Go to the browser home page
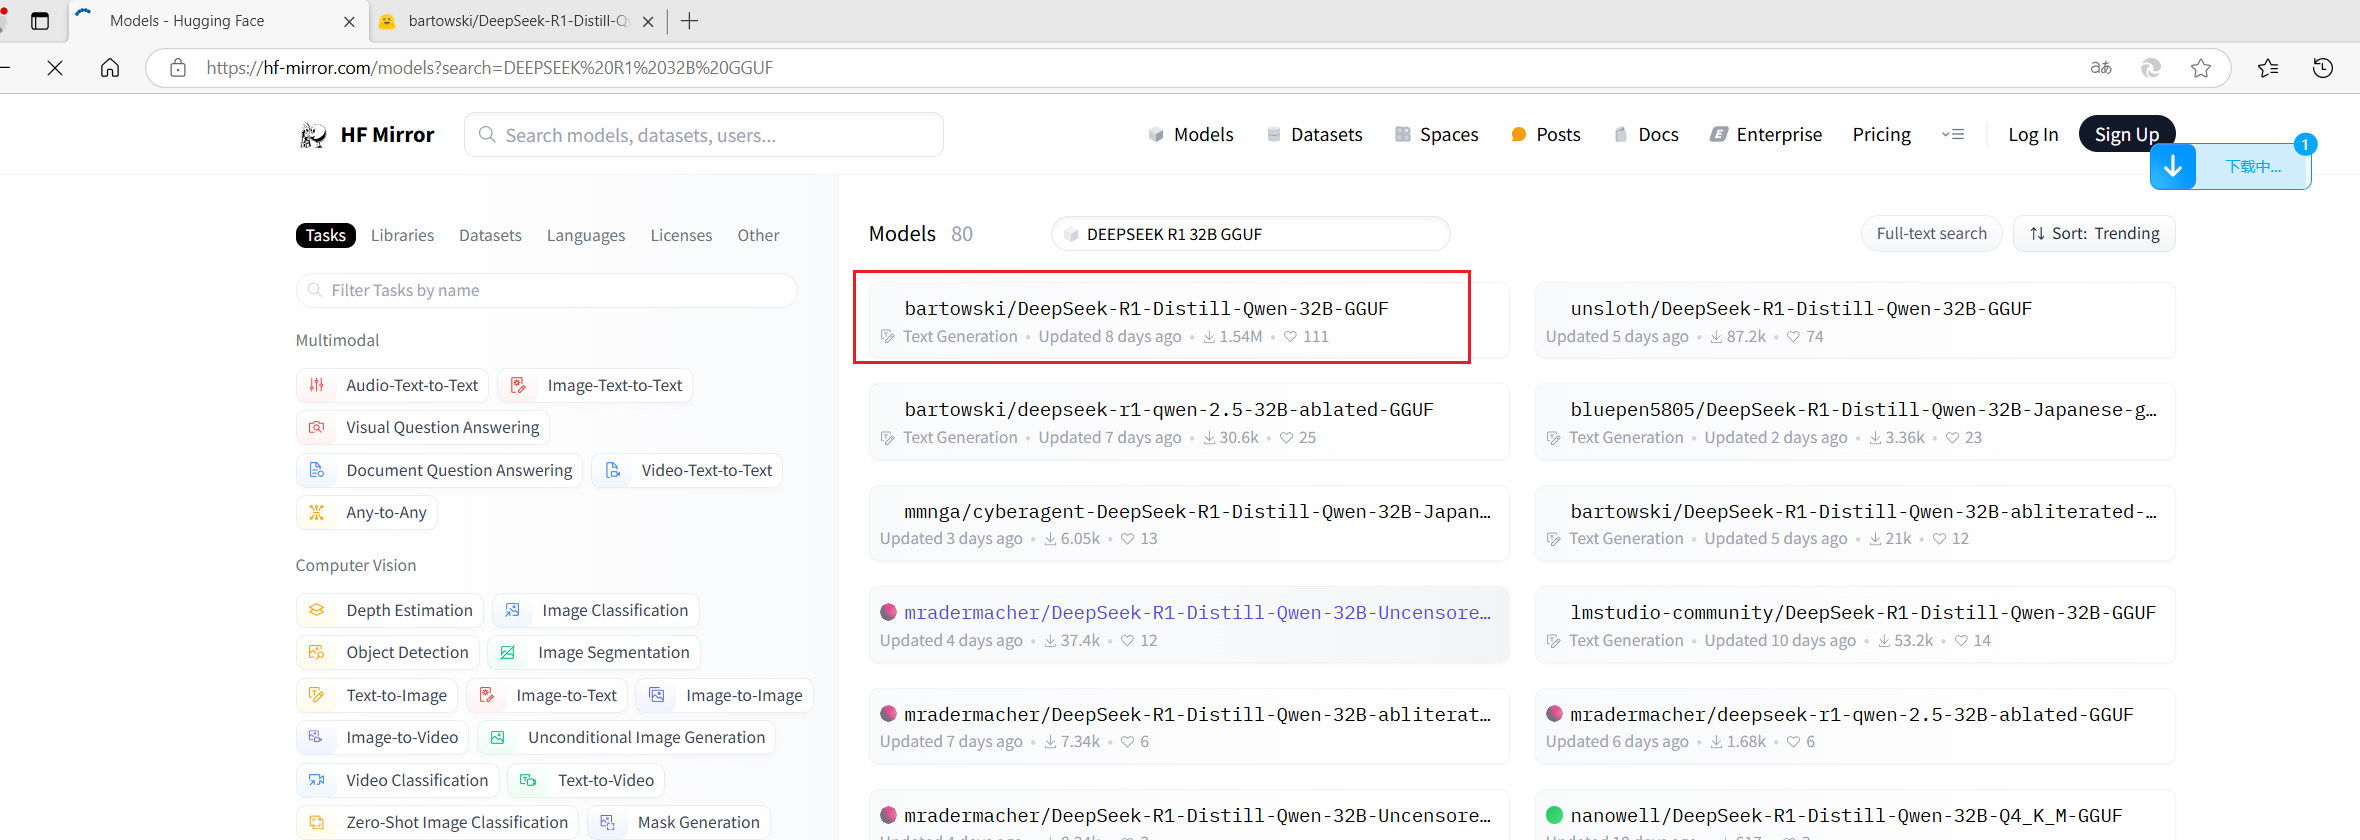The width and height of the screenshot is (2360, 840). point(110,68)
